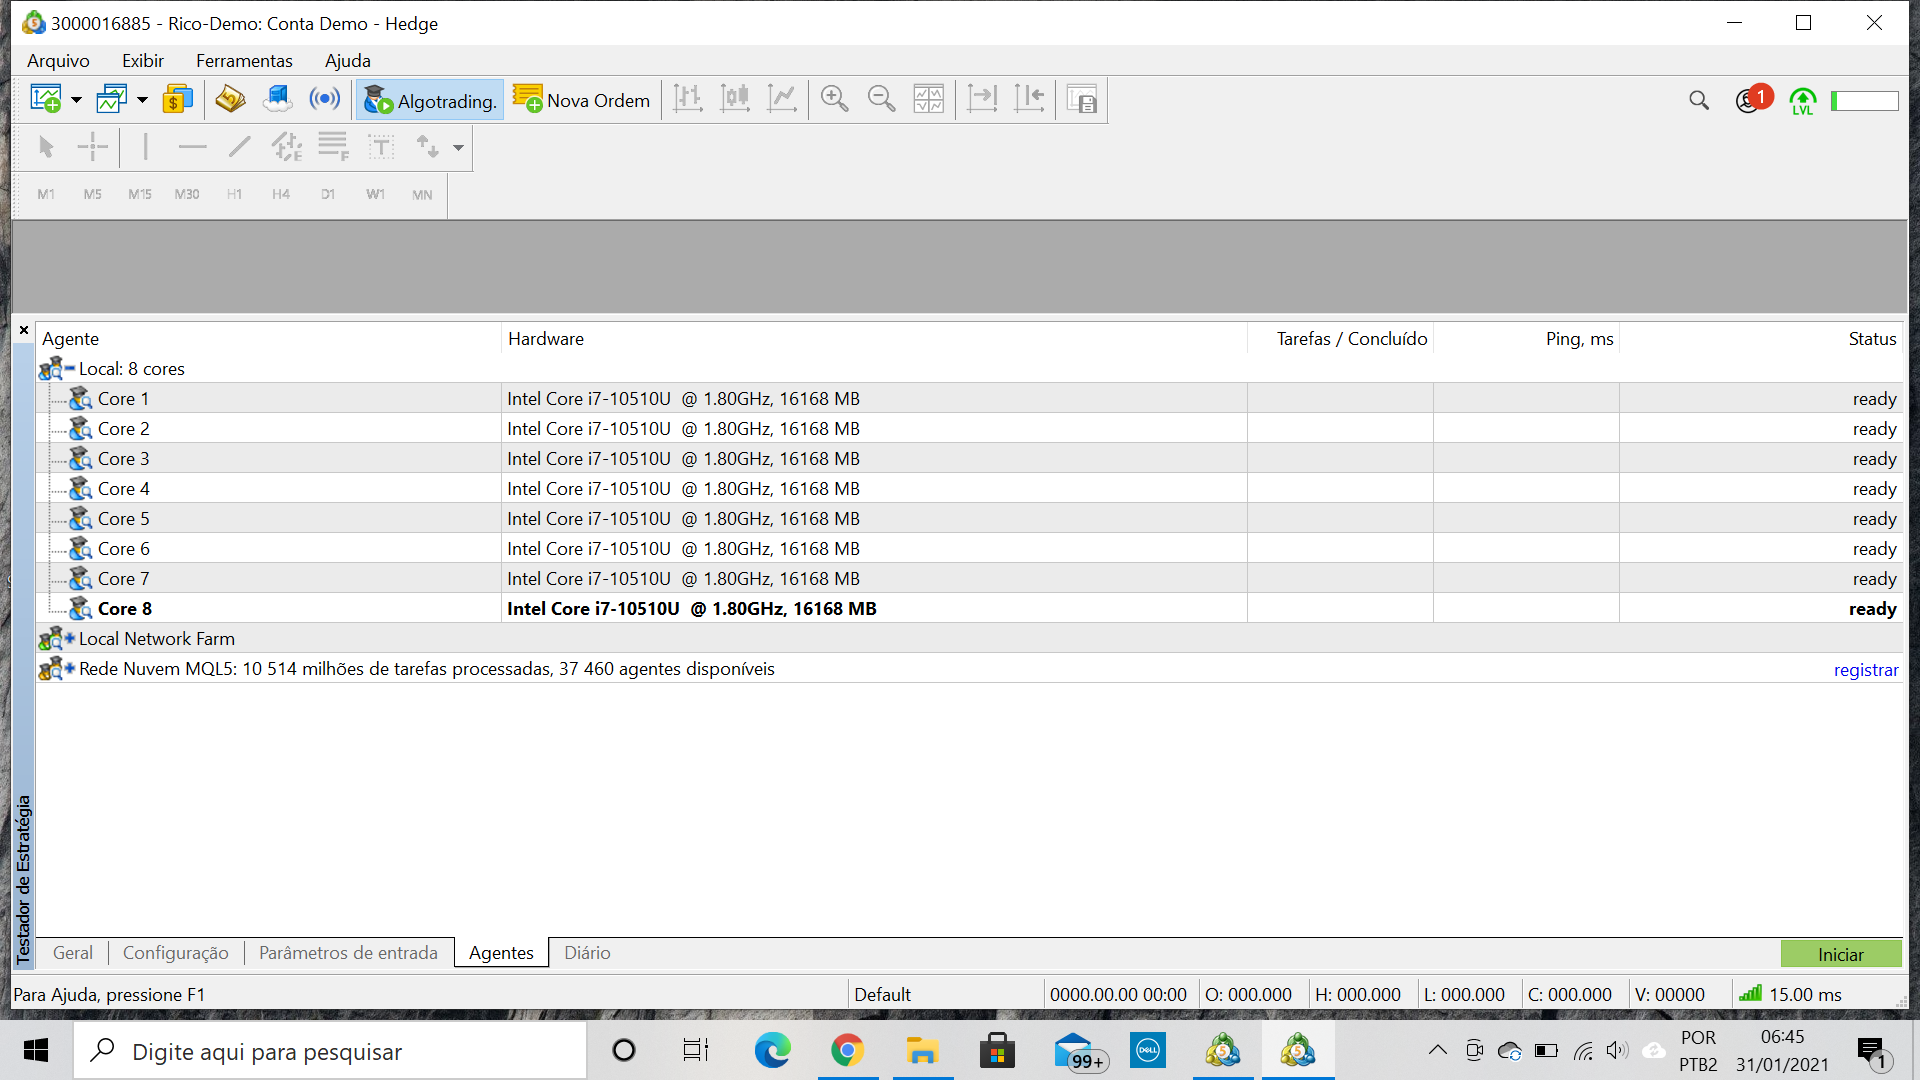Switch to line chart icon
Image resolution: width=1920 pixels, height=1080 pixels.
coord(782,99)
